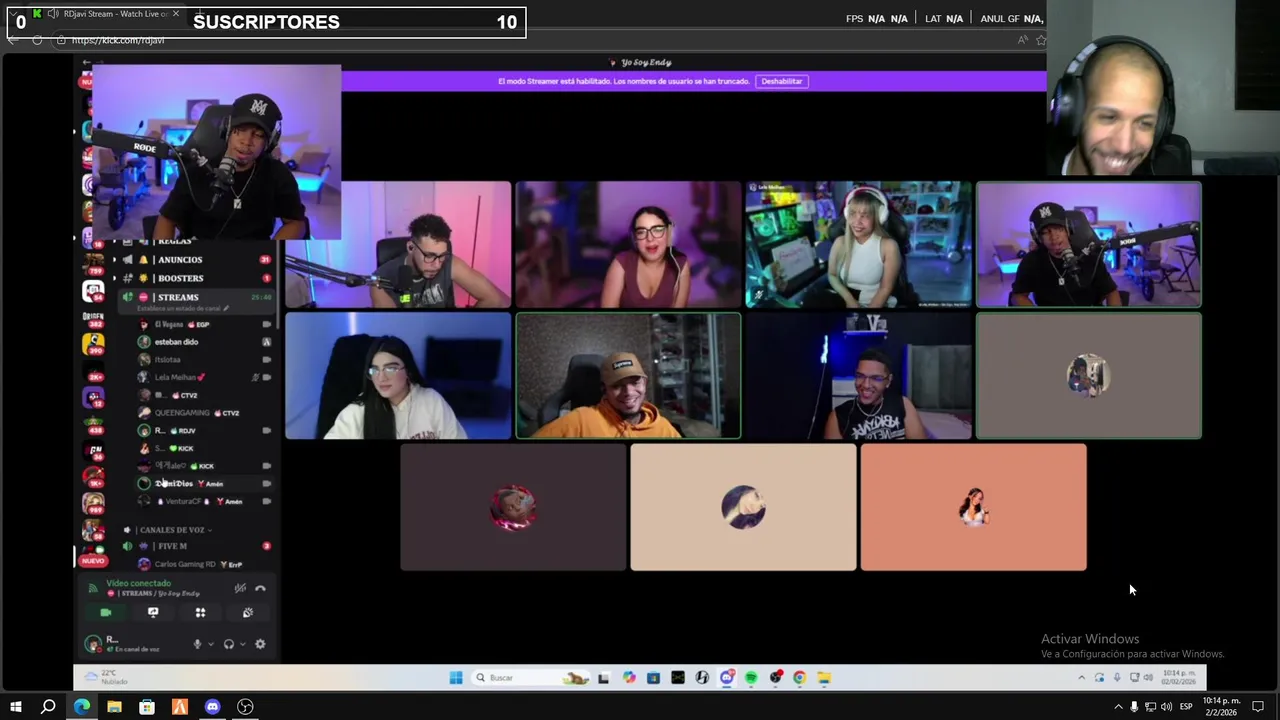The height and width of the screenshot is (720, 1280).
Task: Open the Discord activities launcher button
Action: coord(200,613)
